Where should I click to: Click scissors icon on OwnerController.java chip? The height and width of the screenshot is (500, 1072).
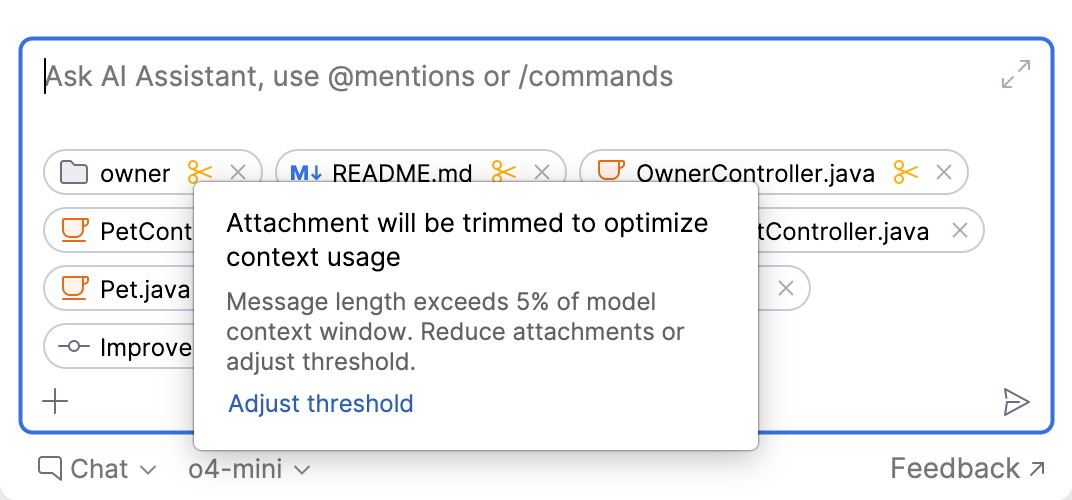906,172
